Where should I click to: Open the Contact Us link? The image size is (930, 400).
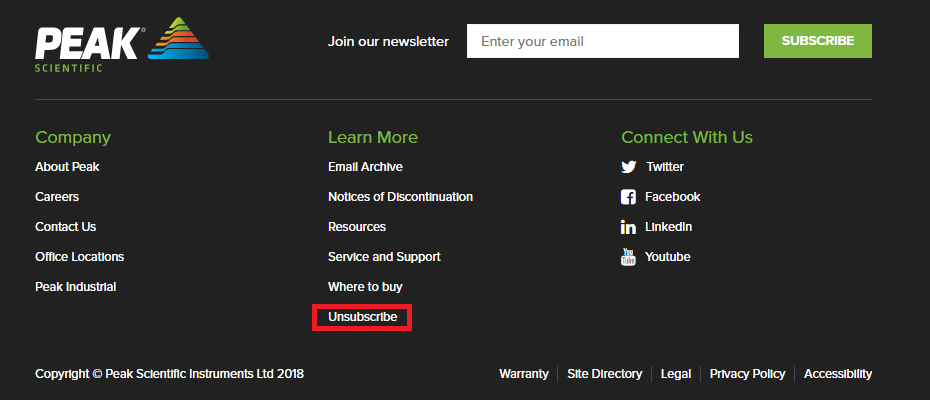click(x=65, y=227)
